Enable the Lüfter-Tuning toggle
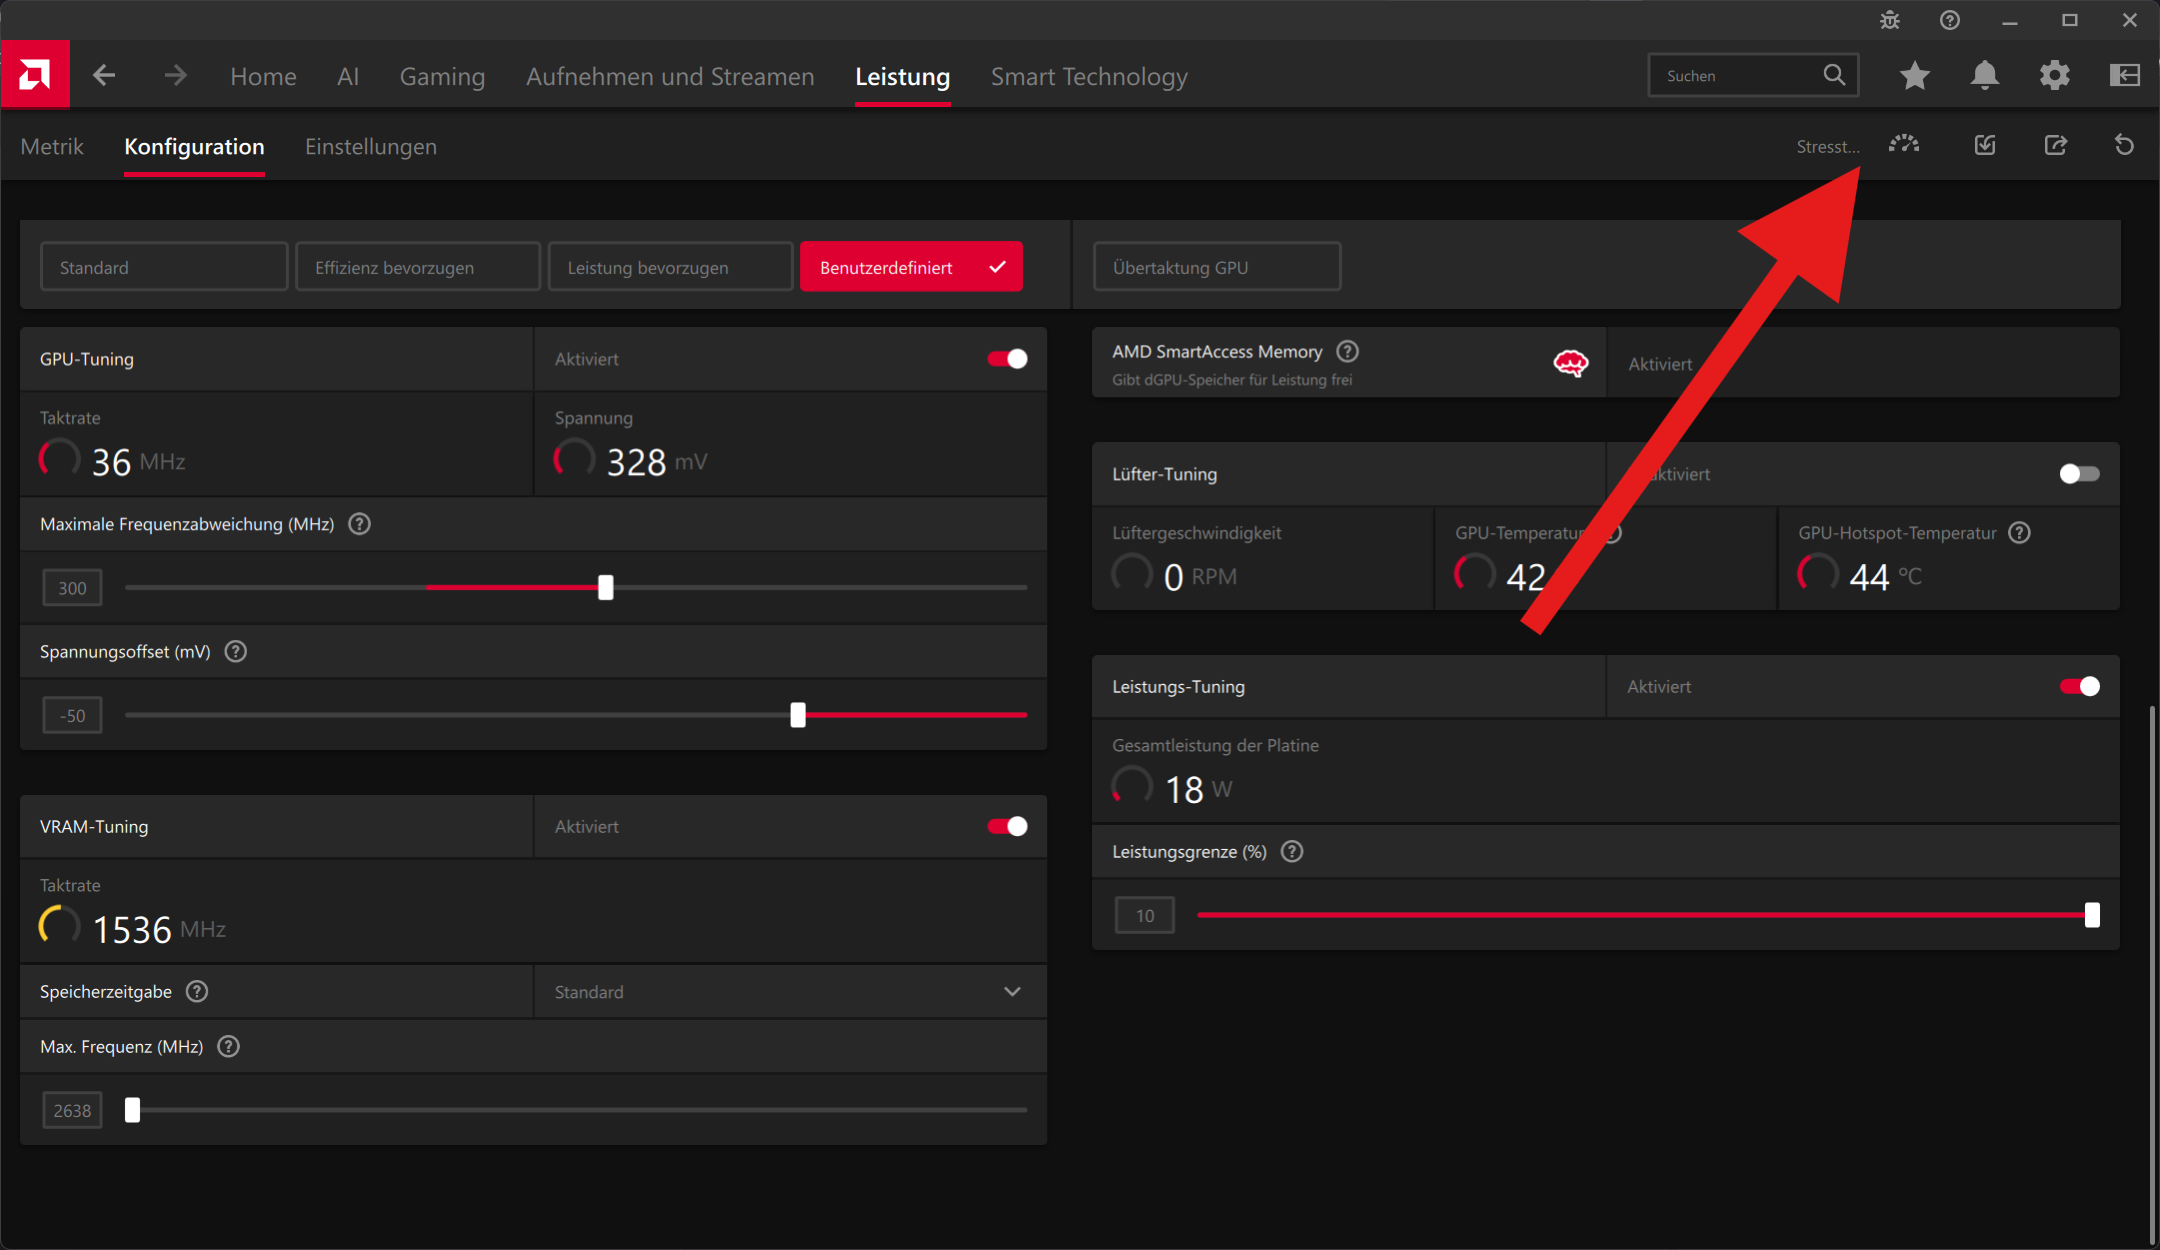 coord(2079,474)
